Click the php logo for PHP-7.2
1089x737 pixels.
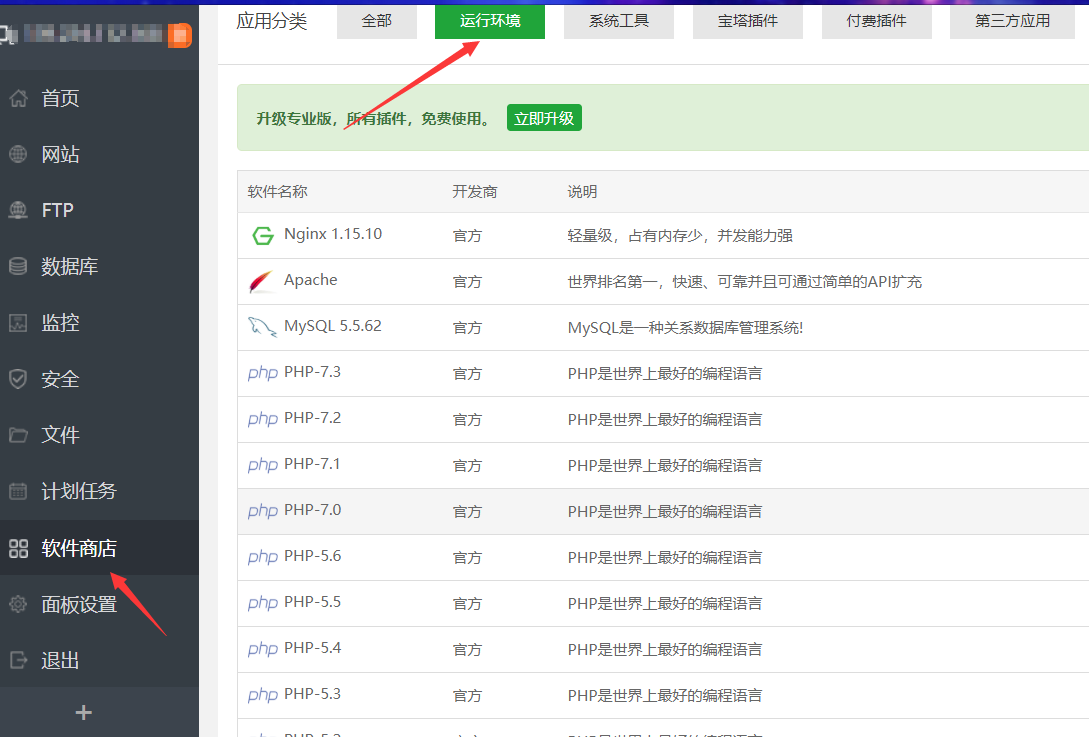click(x=263, y=419)
